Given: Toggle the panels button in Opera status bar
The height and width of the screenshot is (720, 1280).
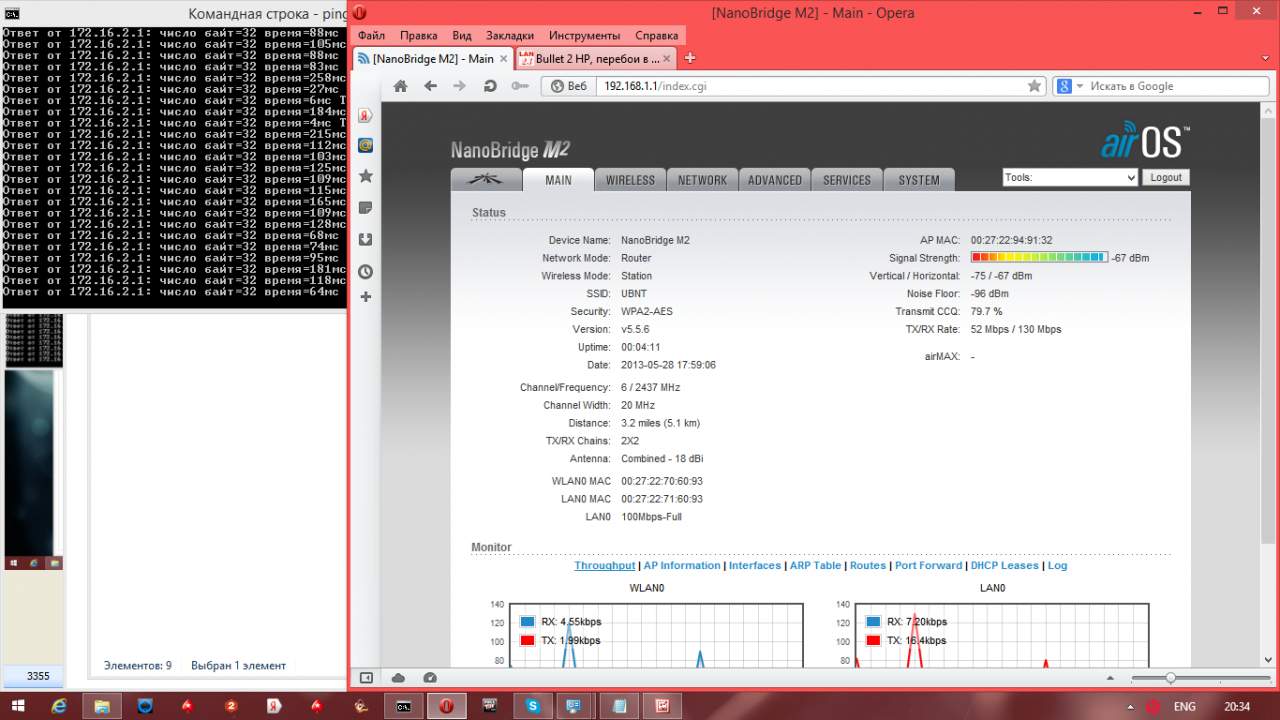Looking at the screenshot, I should coord(366,678).
